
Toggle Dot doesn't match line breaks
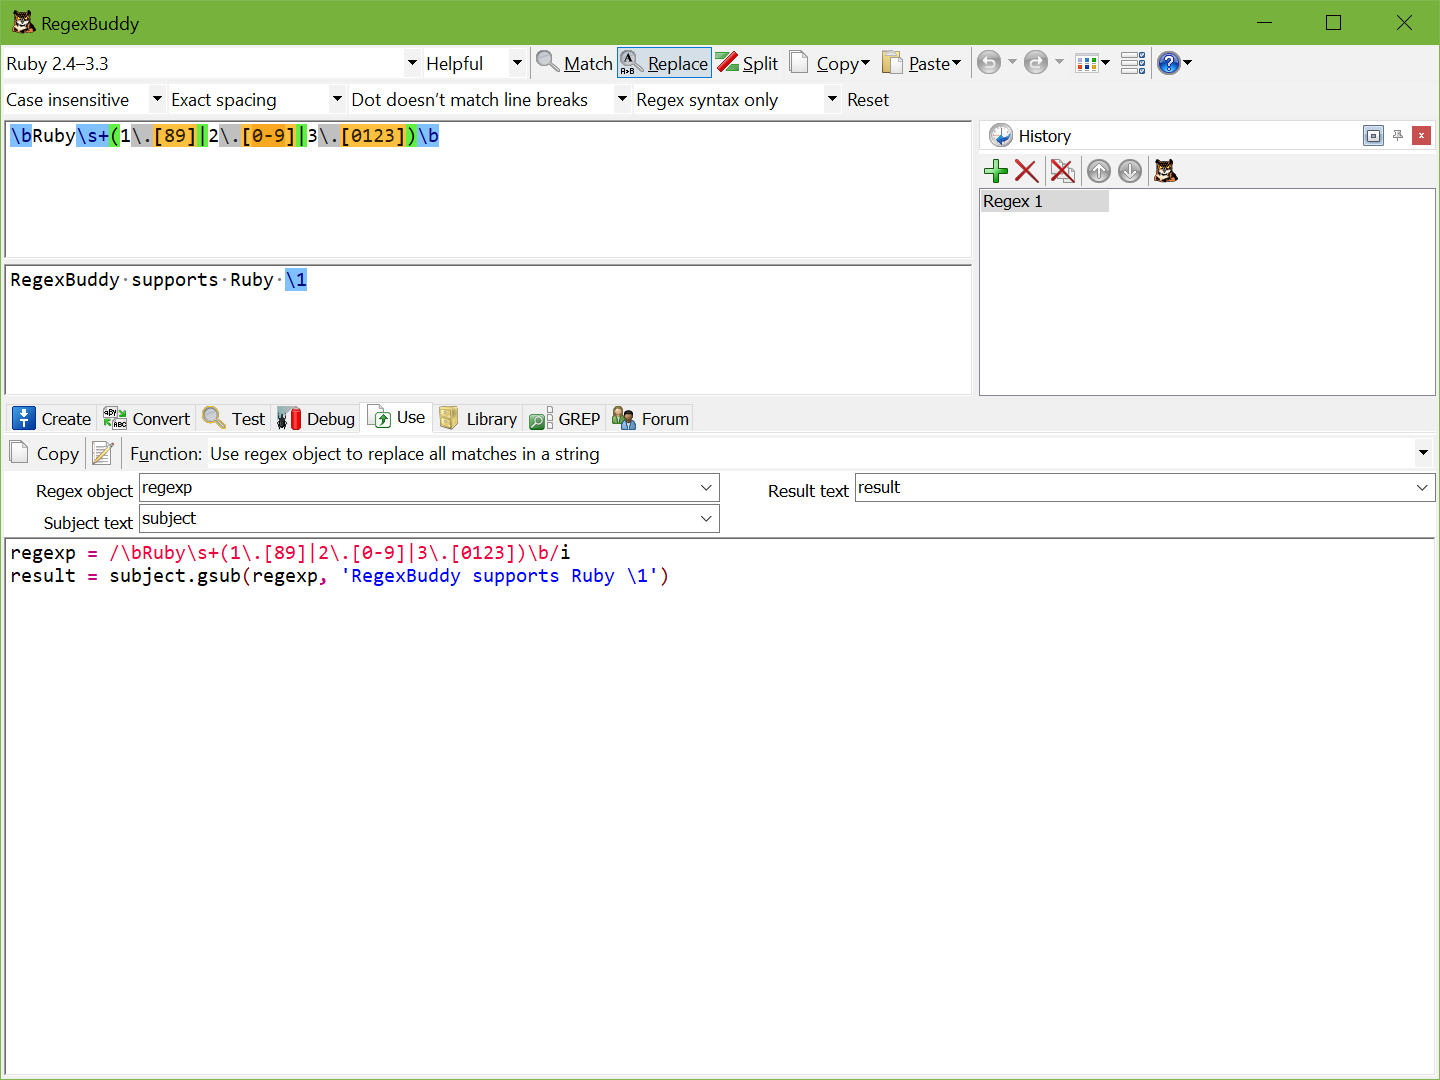(x=470, y=100)
